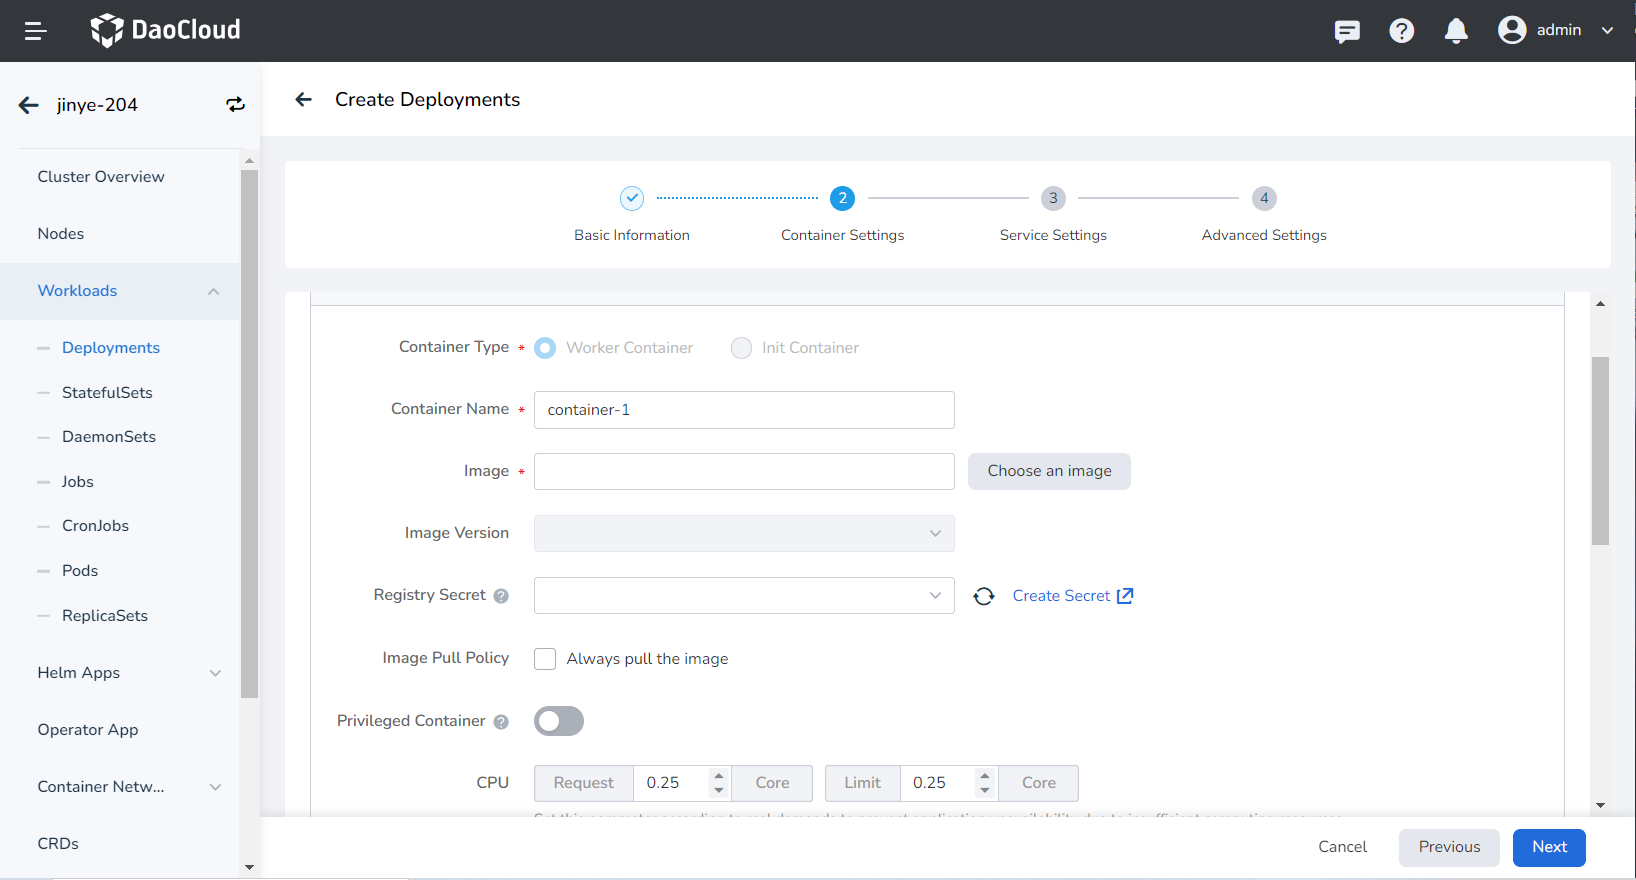Show Privileged Container help tooltip

pyautogui.click(x=501, y=722)
